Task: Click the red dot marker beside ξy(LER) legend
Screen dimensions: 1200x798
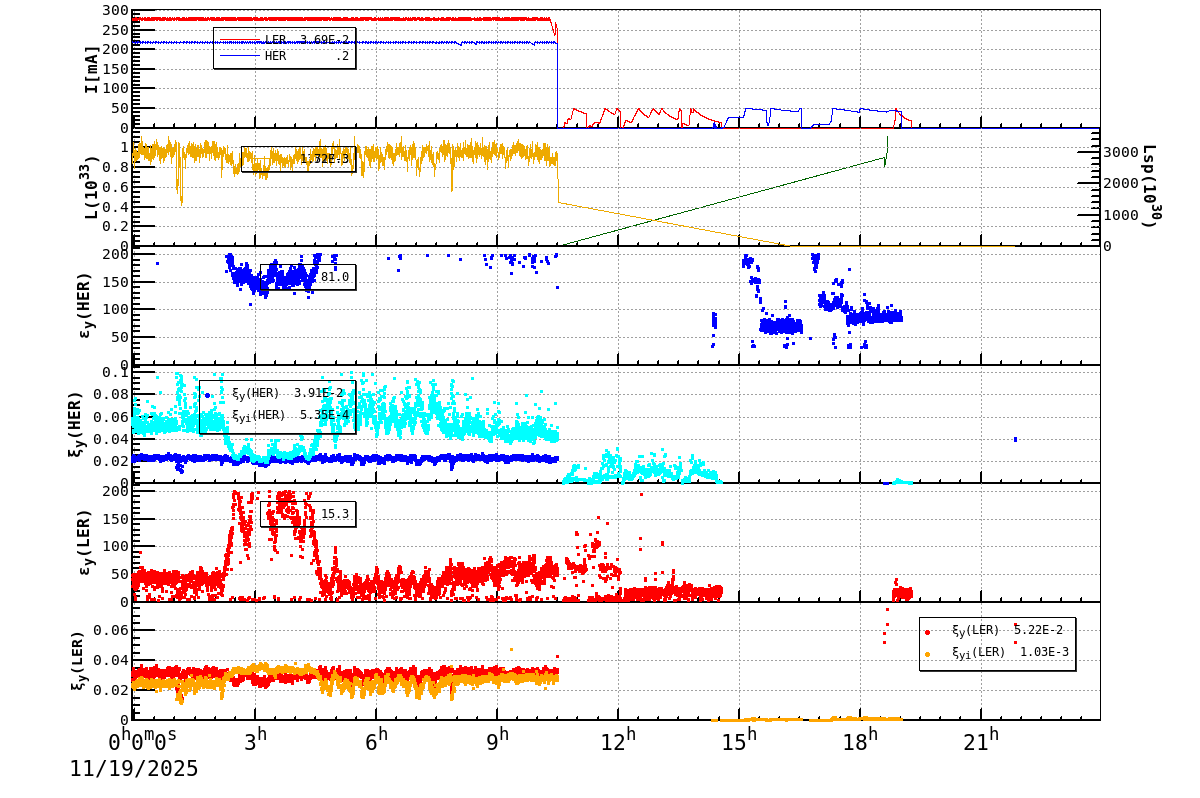Action: coord(928,632)
